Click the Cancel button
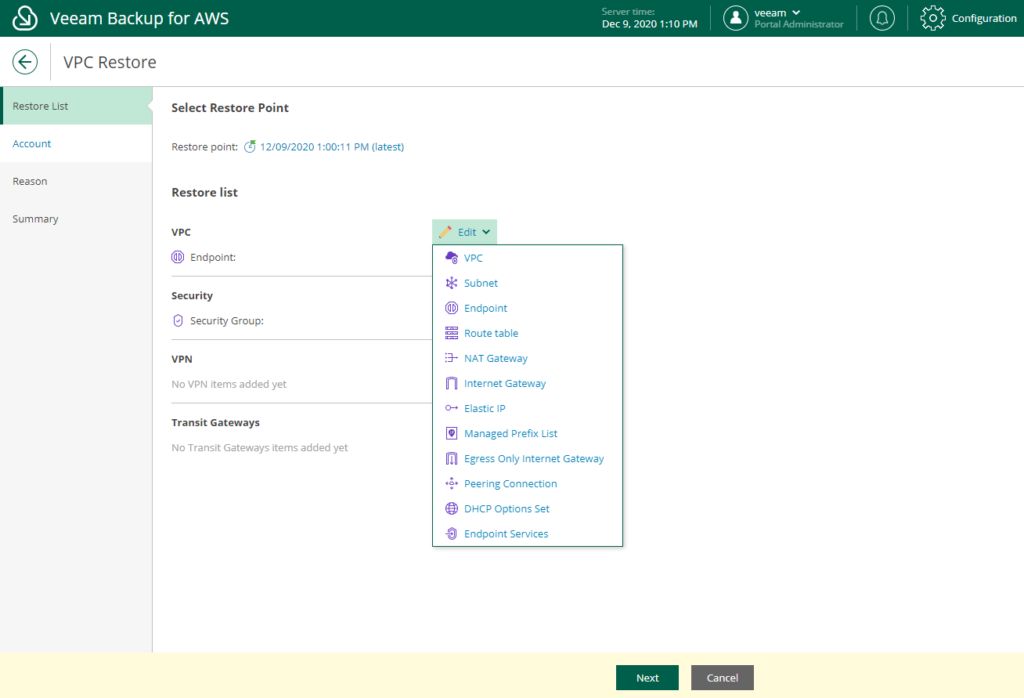The width and height of the screenshot is (1024, 698). tap(722, 678)
